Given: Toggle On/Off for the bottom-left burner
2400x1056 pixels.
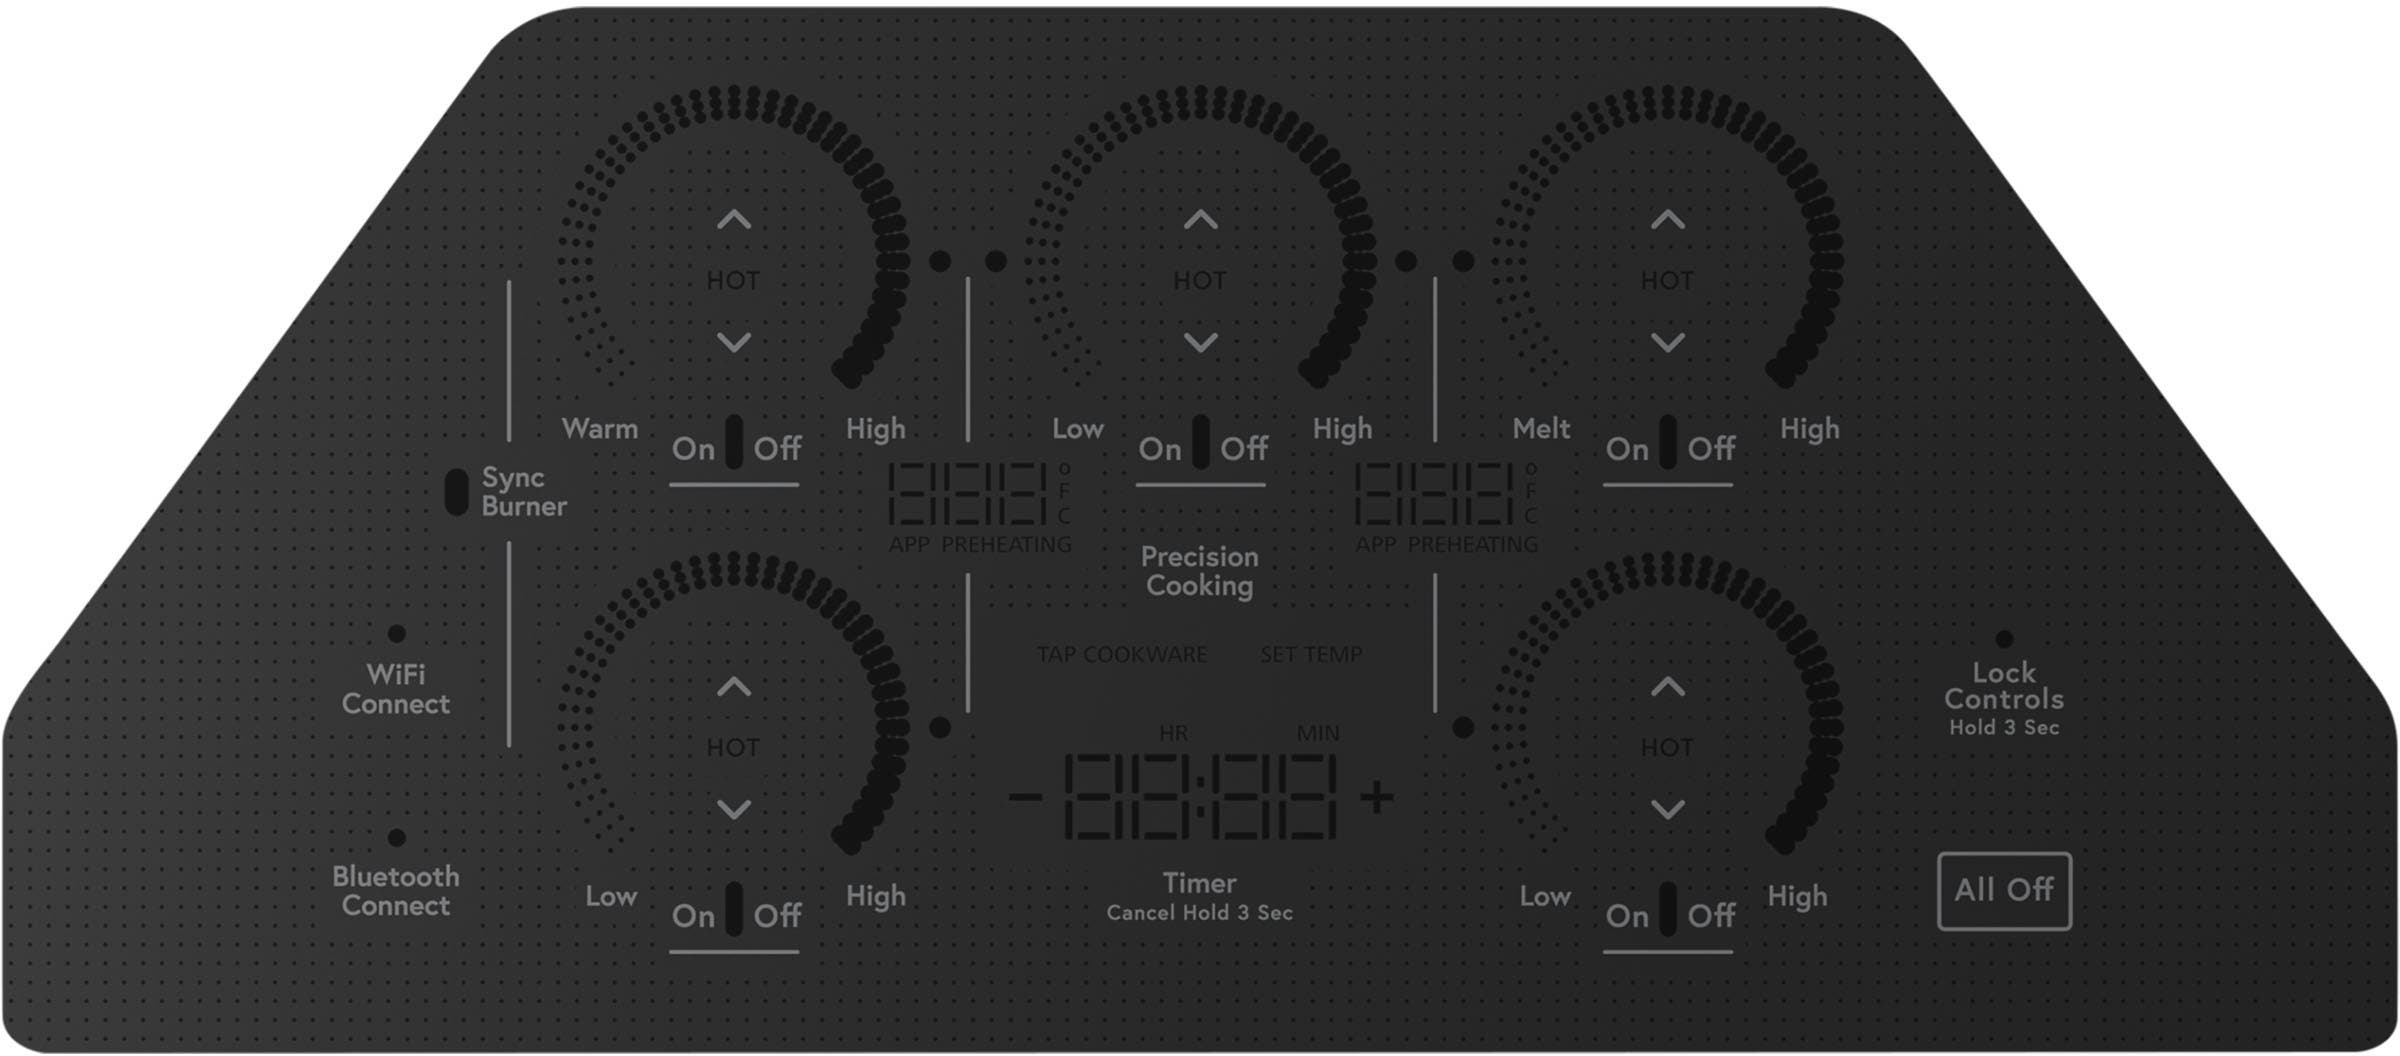Looking at the screenshot, I should [735, 915].
